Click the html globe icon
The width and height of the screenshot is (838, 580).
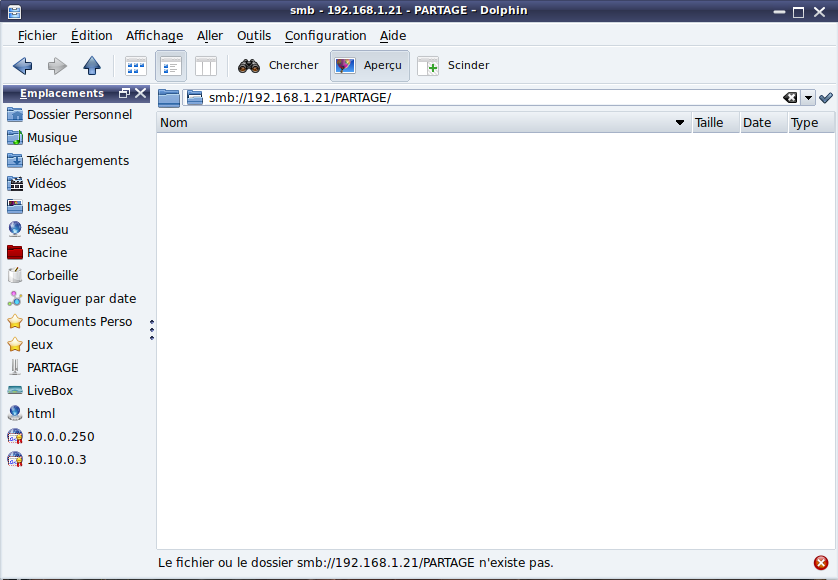[15, 413]
